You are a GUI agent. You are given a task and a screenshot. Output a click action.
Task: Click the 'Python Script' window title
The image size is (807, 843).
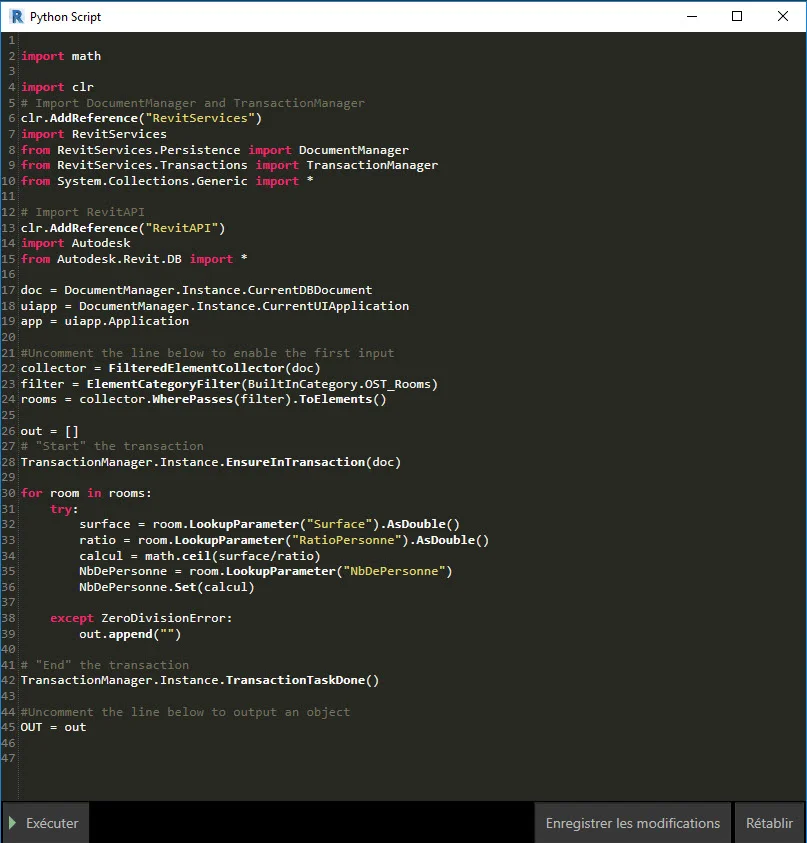point(66,17)
